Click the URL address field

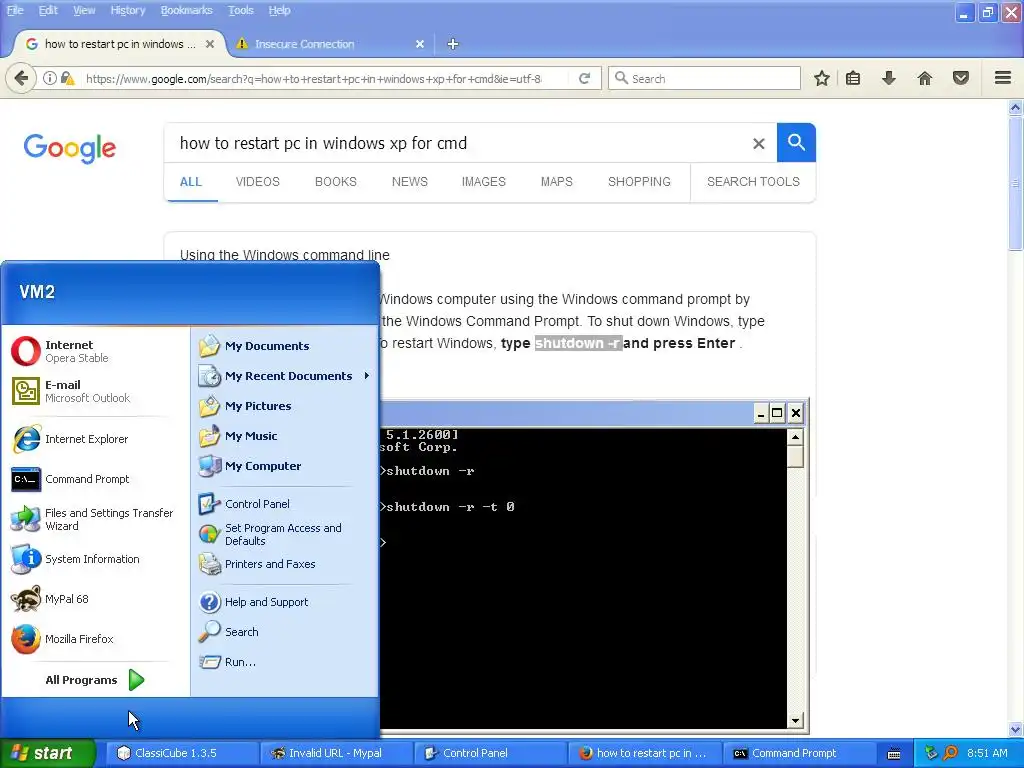313,78
